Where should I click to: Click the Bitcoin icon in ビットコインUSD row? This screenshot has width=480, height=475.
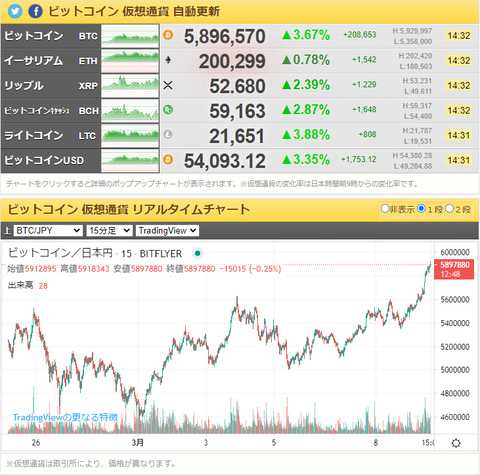pyautogui.click(x=168, y=160)
